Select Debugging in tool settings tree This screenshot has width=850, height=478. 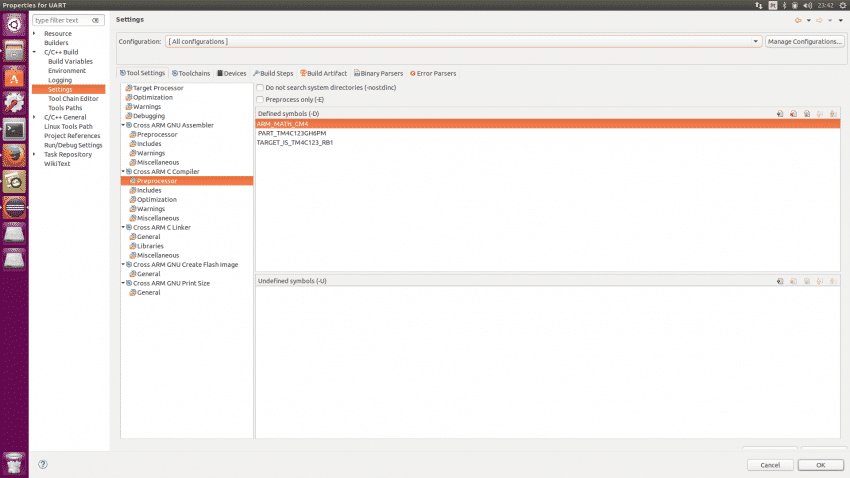[x=149, y=116]
